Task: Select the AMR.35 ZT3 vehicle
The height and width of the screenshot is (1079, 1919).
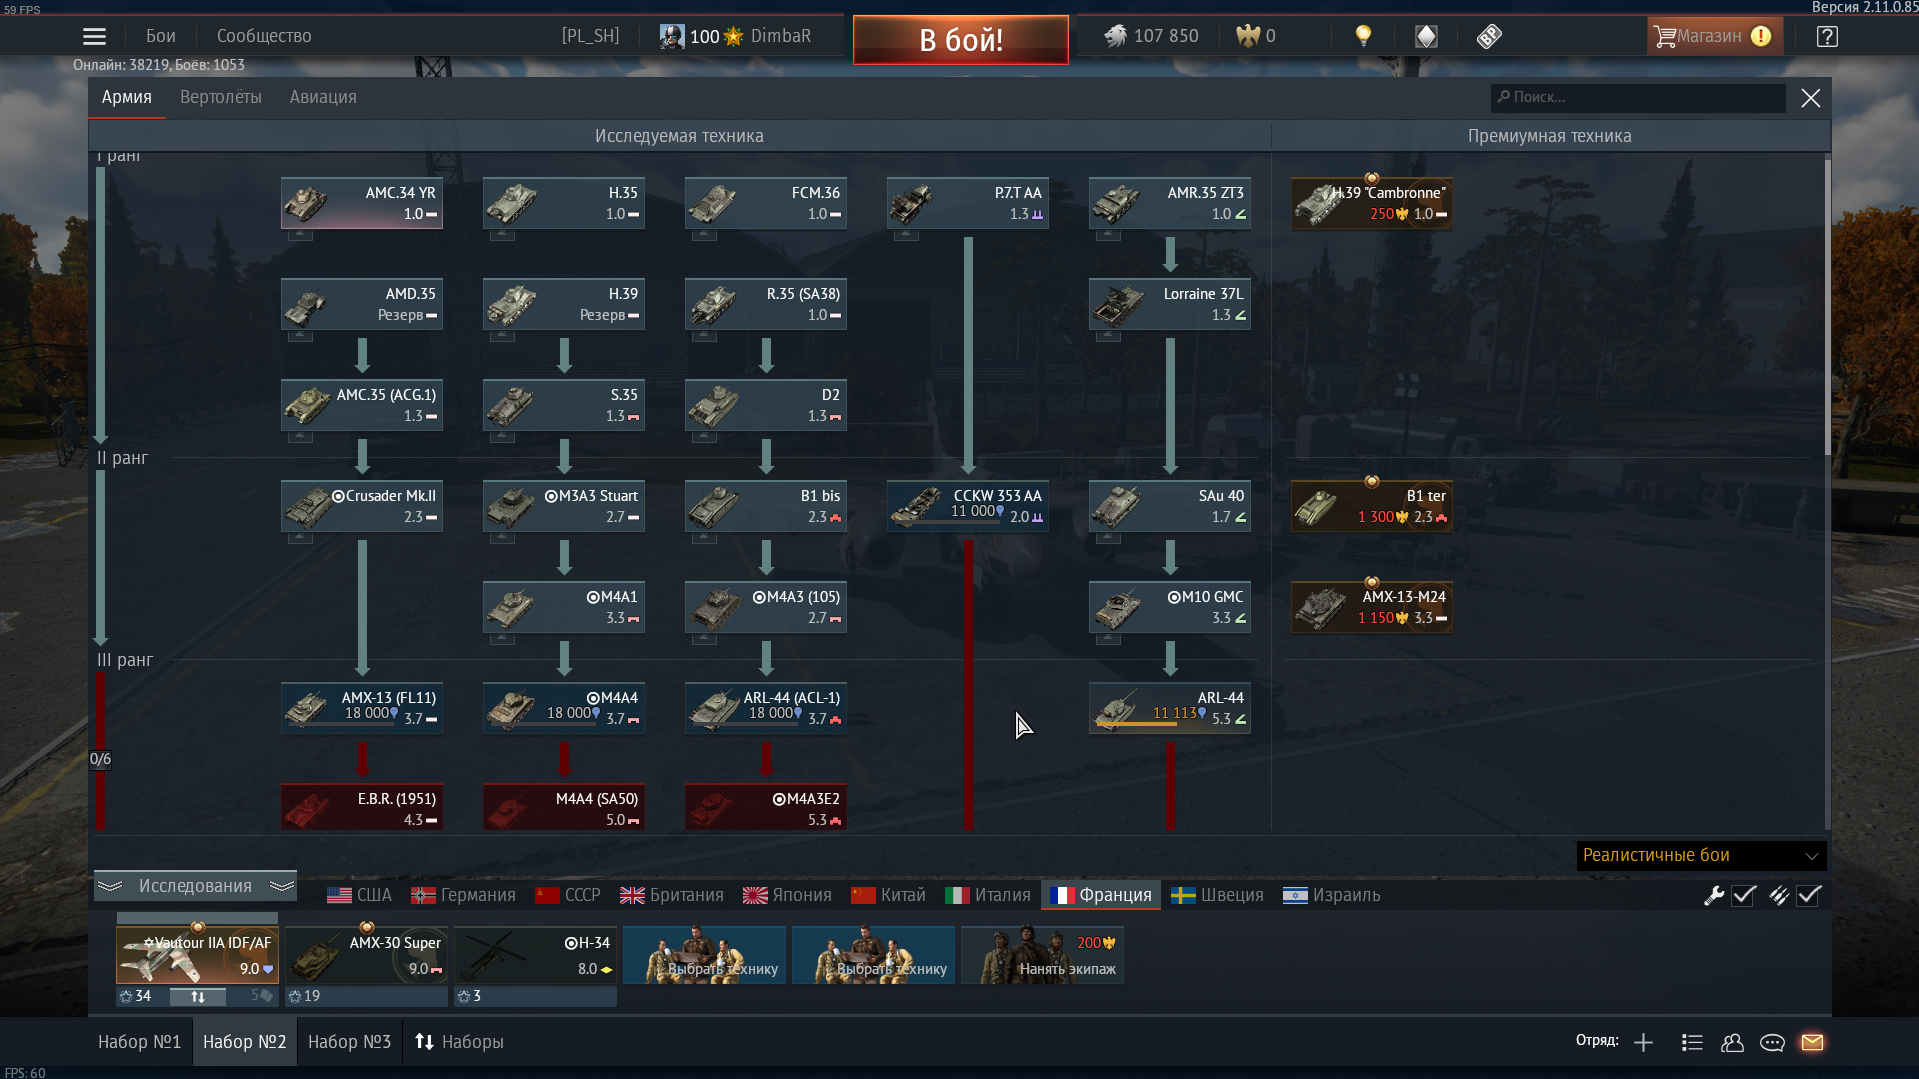Action: coord(1170,203)
